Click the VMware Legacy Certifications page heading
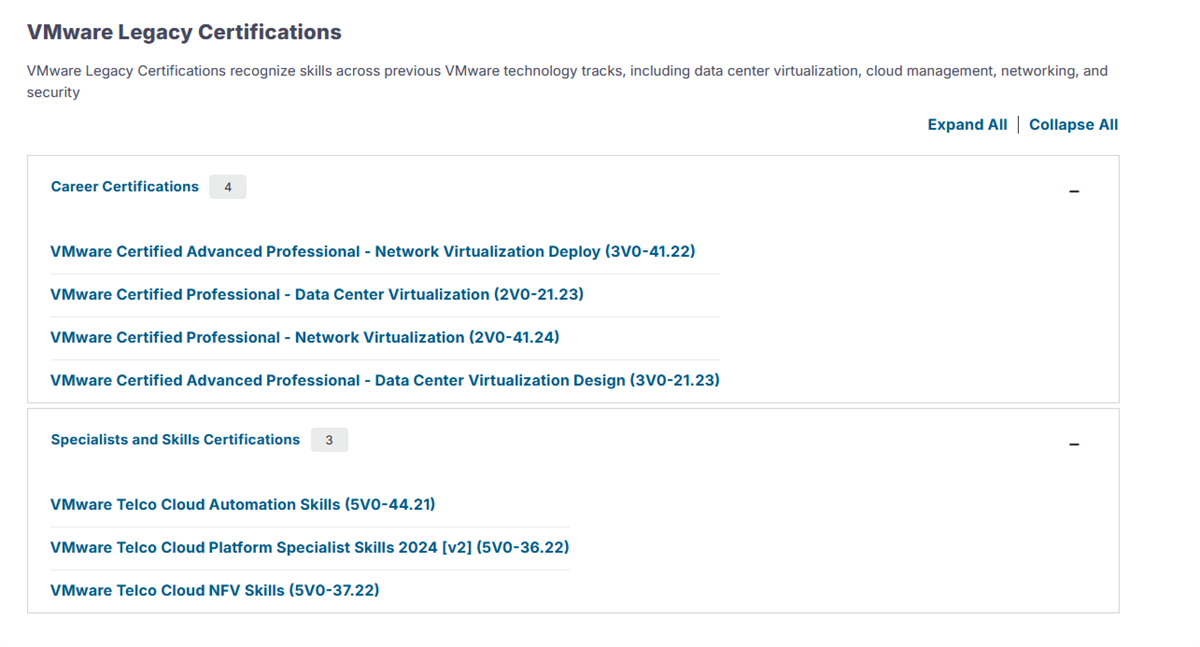The width and height of the screenshot is (1200, 647). (184, 33)
